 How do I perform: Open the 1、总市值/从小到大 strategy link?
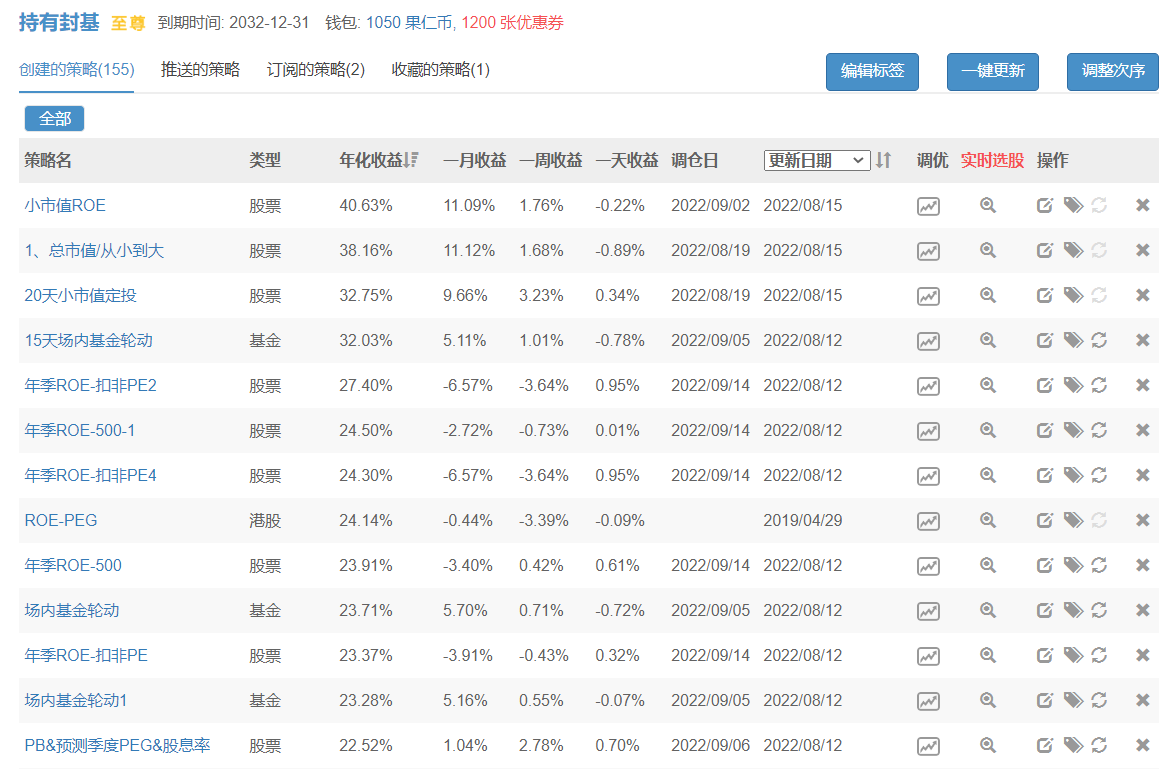tap(94, 250)
